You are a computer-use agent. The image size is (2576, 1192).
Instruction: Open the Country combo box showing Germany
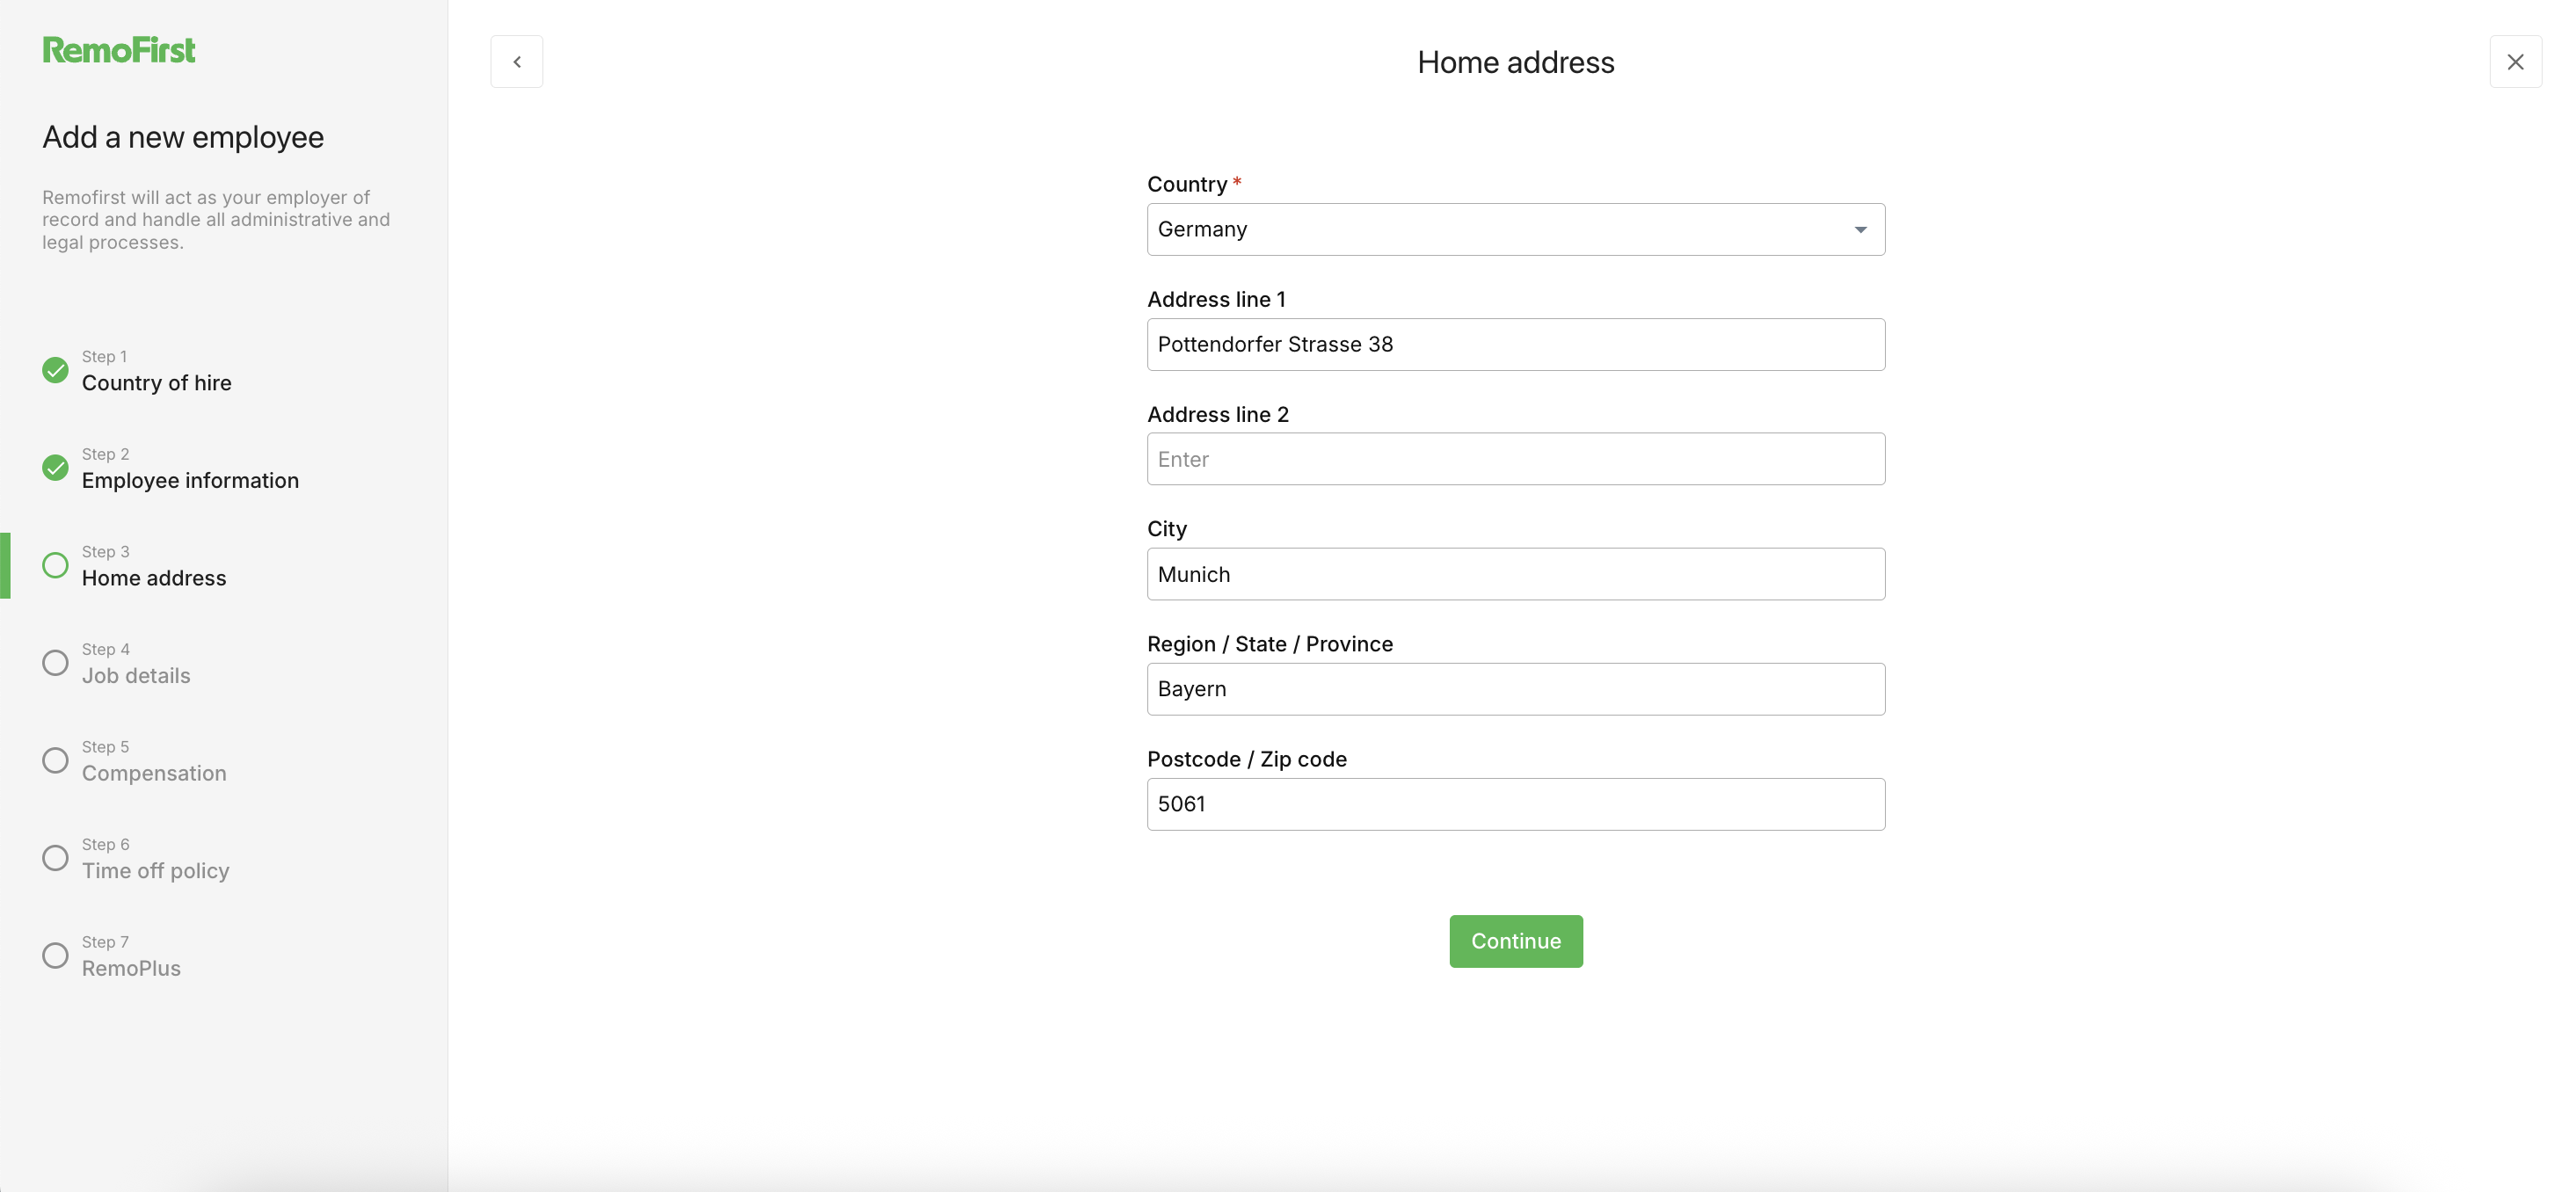coord(1516,230)
